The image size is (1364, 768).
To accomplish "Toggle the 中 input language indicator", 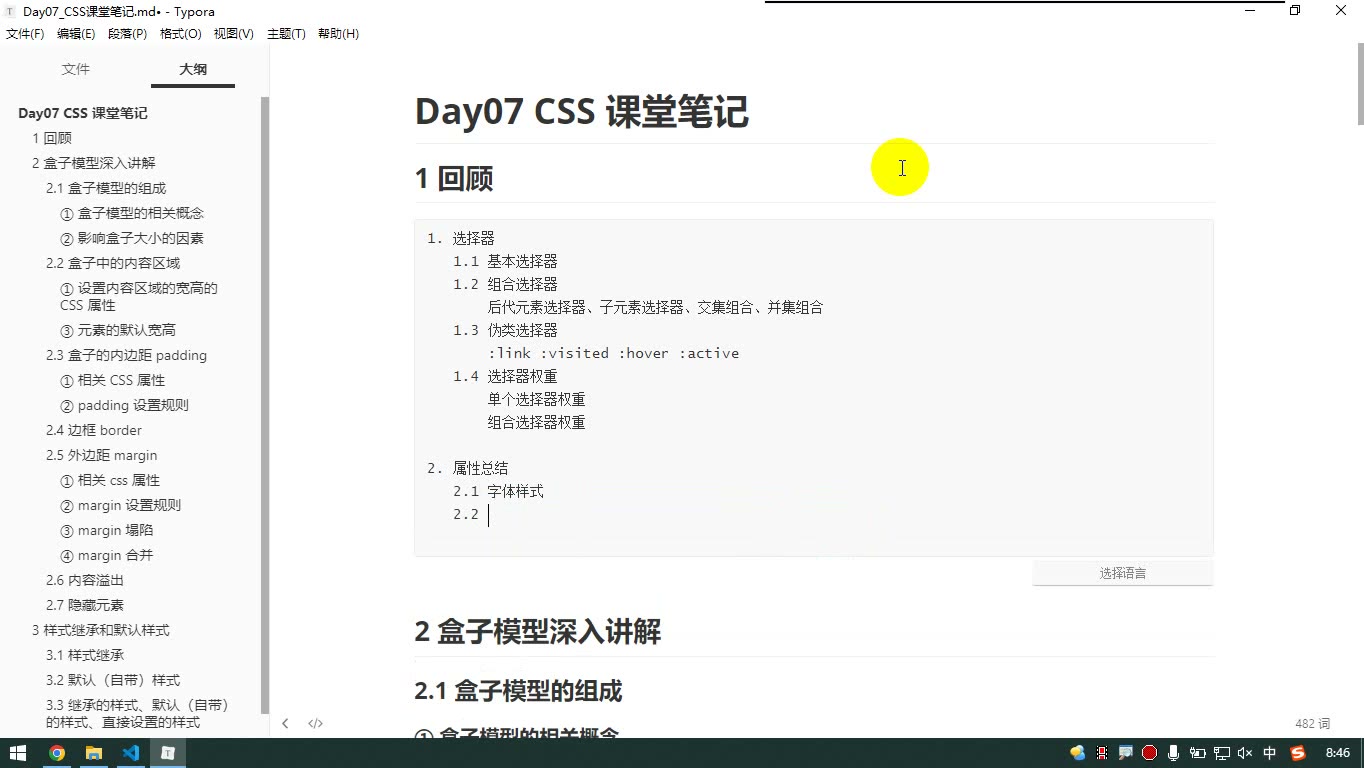I will pyautogui.click(x=1270, y=753).
